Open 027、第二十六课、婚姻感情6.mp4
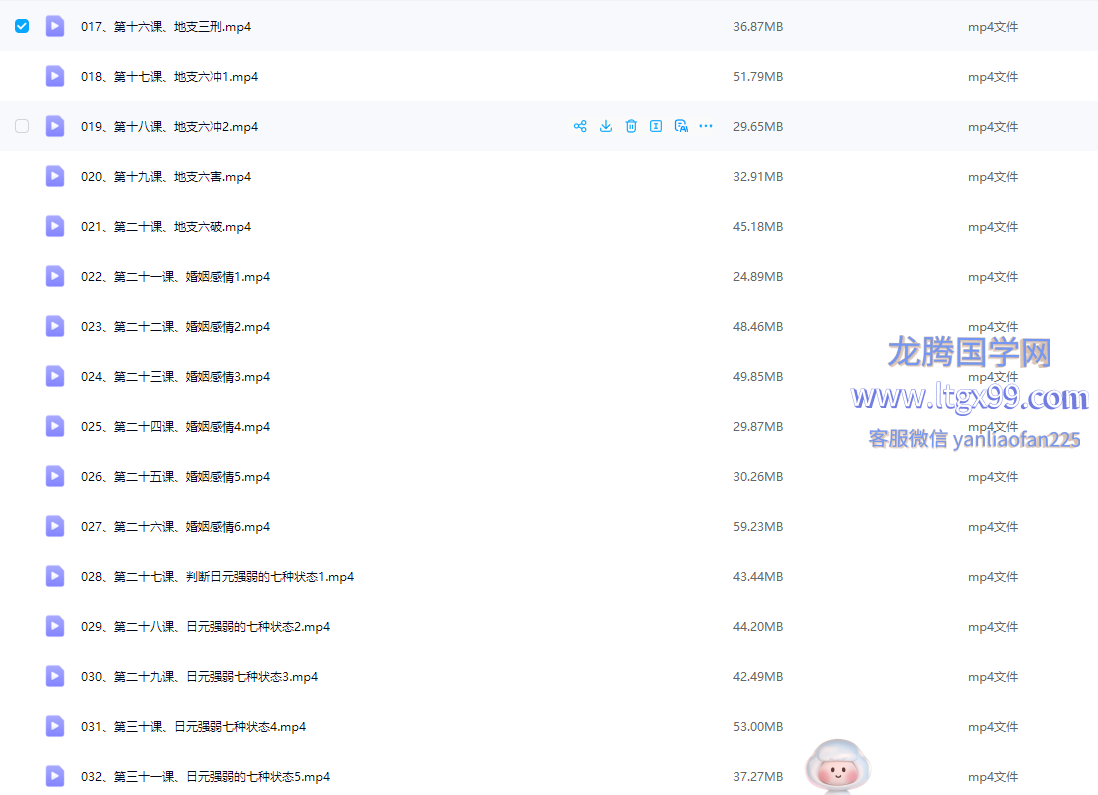 [175, 527]
